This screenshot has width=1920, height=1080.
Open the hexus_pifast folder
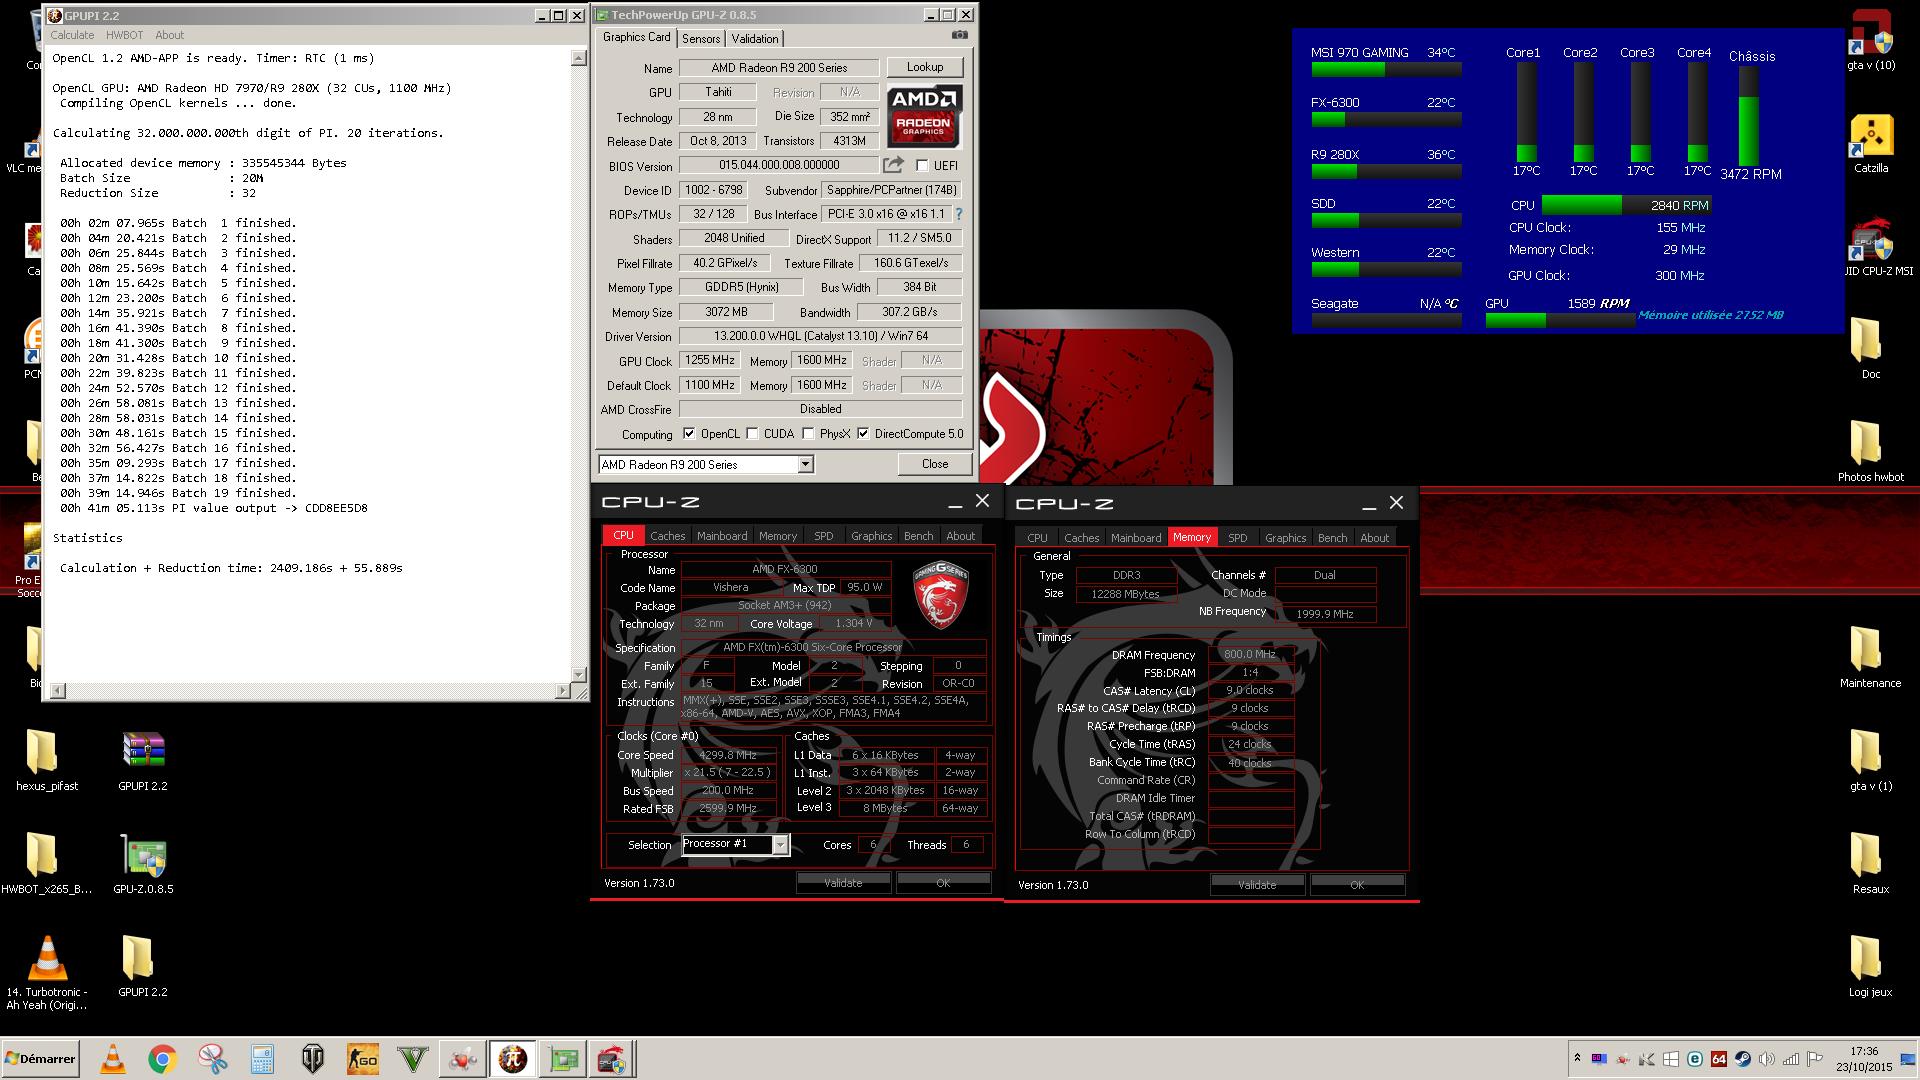tap(46, 760)
